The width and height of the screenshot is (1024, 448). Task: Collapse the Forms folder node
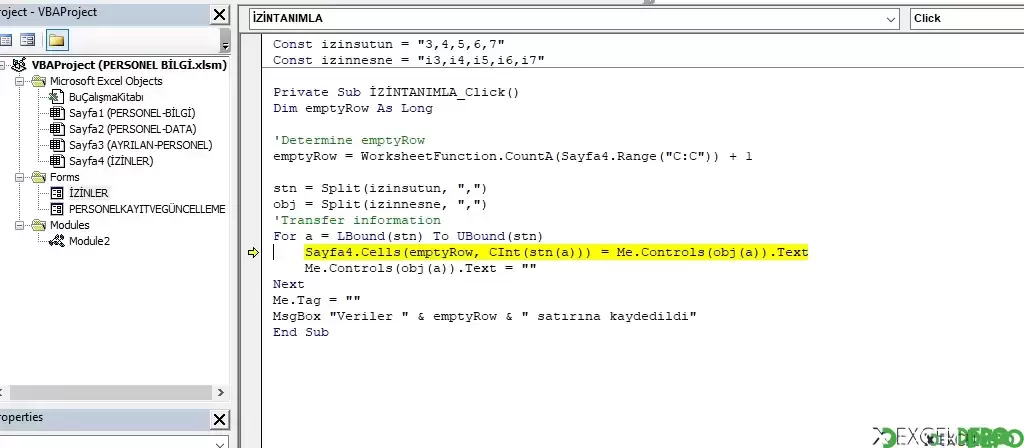tap(20, 178)
